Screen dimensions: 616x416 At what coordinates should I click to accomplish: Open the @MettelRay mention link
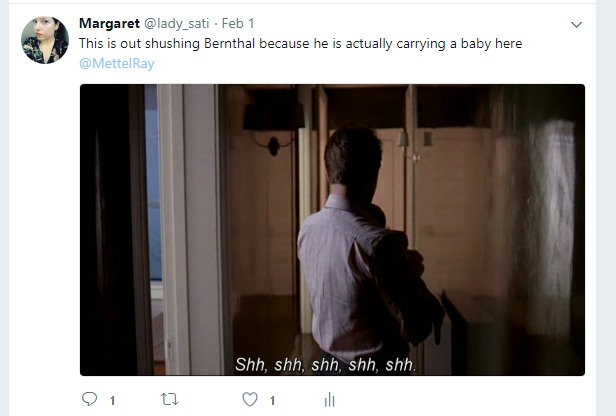pyautogui.click(x=117, y=64)
